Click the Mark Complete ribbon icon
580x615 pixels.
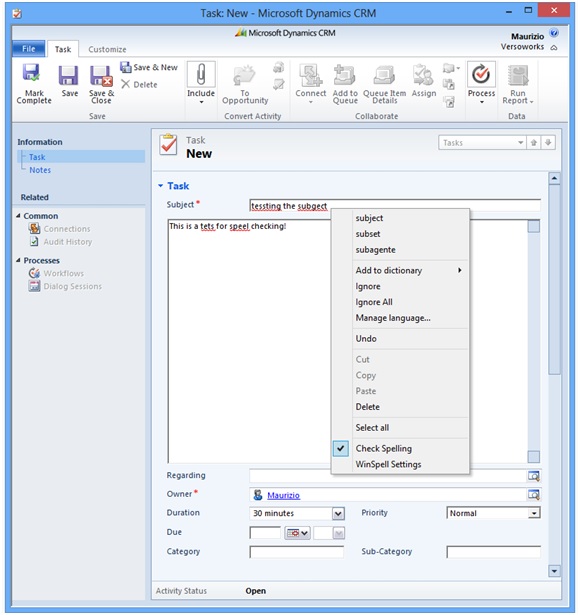(32, 75)
